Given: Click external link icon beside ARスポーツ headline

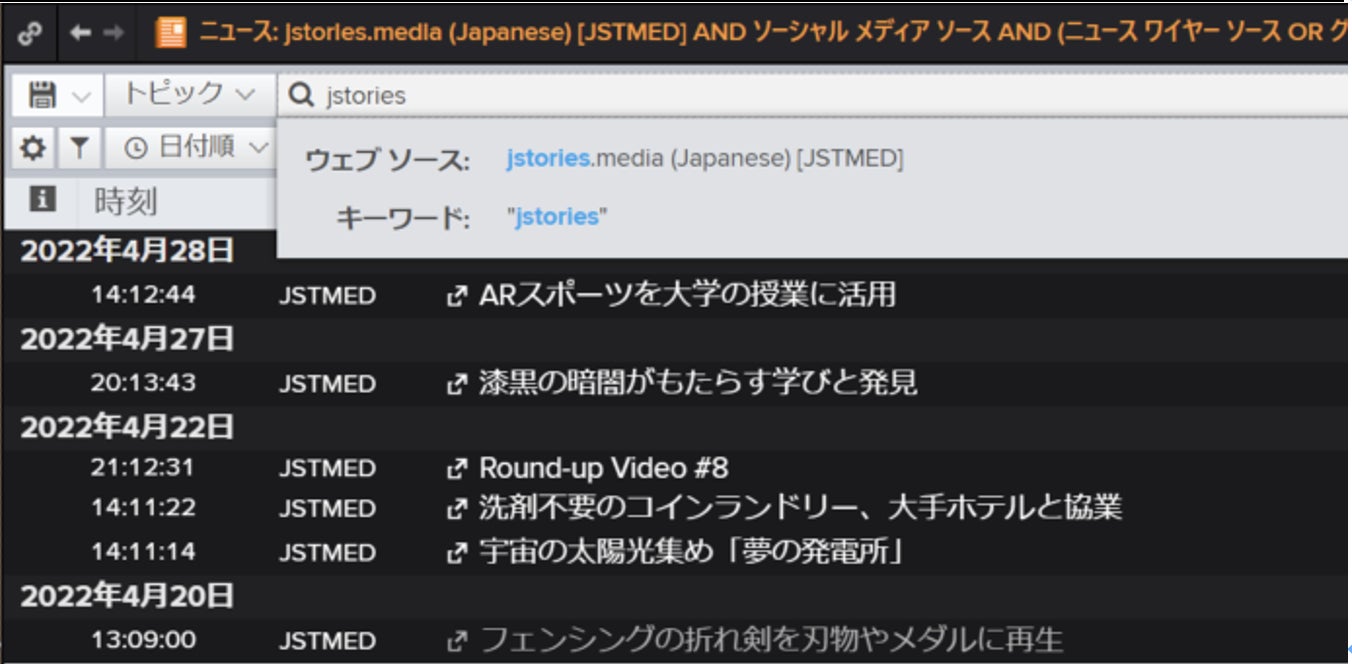Looking at the screenshot, I should click(x=457, y=296).
